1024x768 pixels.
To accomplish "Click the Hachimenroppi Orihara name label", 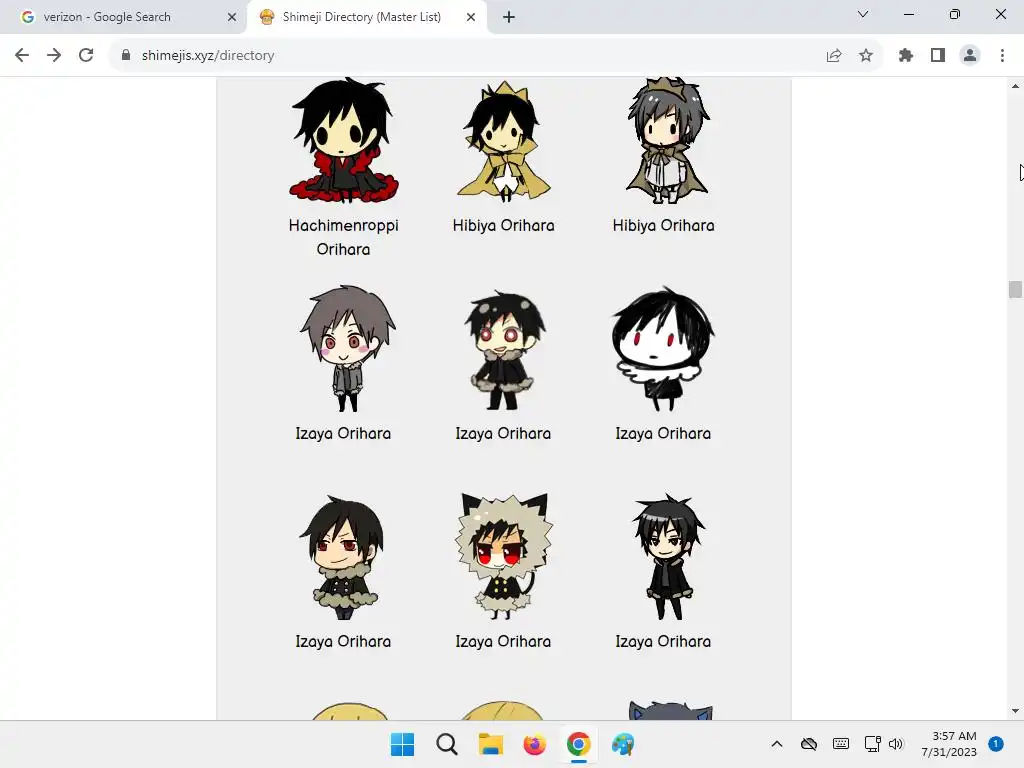I will tap(344, 237).
